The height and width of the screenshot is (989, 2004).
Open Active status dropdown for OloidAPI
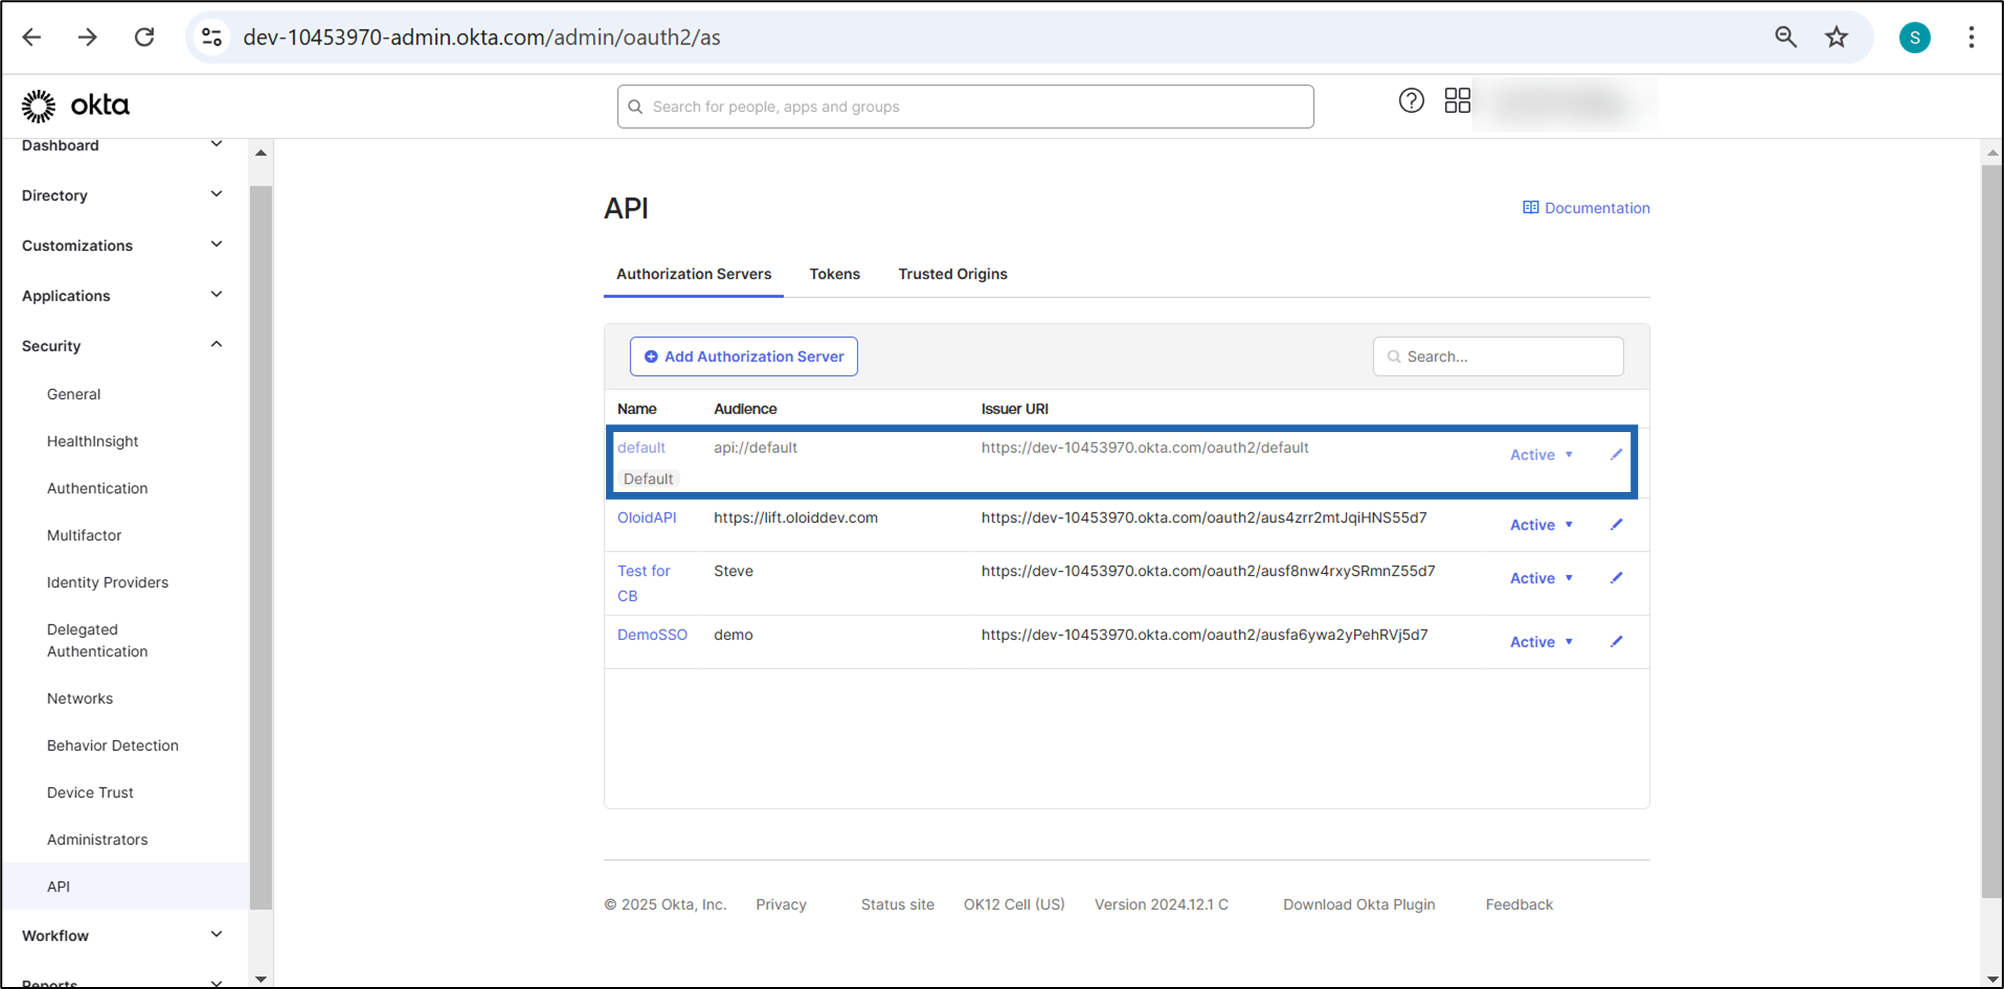1541,524
